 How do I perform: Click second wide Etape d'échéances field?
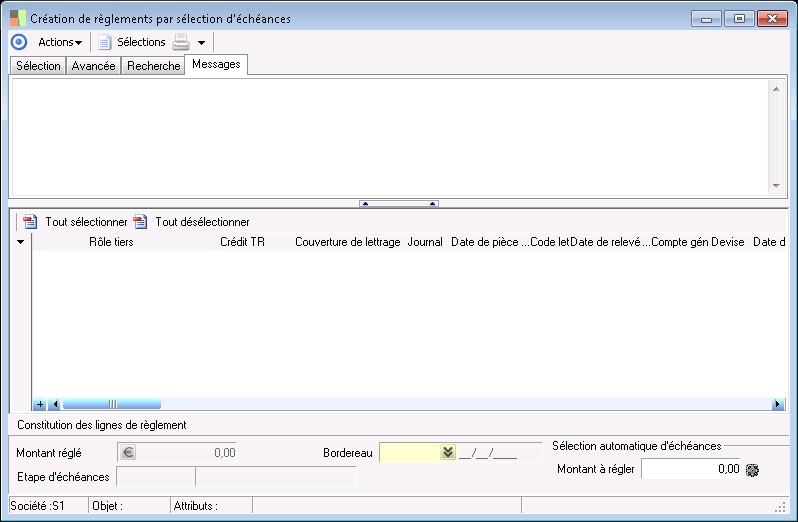point(276,477)
